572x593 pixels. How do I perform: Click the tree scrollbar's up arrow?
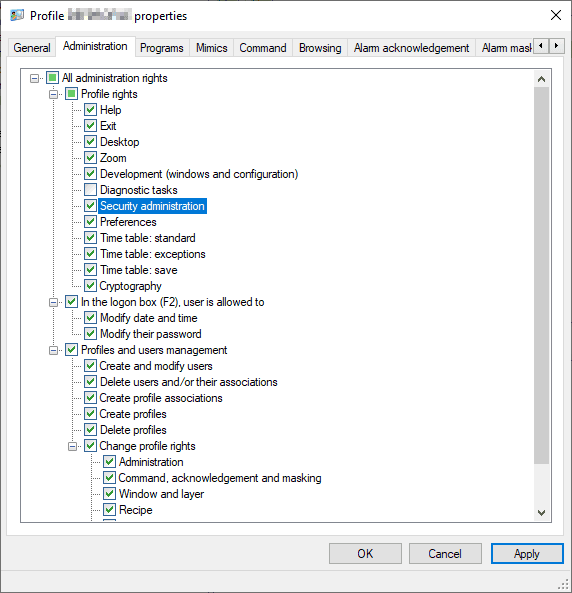click(541, 79)
